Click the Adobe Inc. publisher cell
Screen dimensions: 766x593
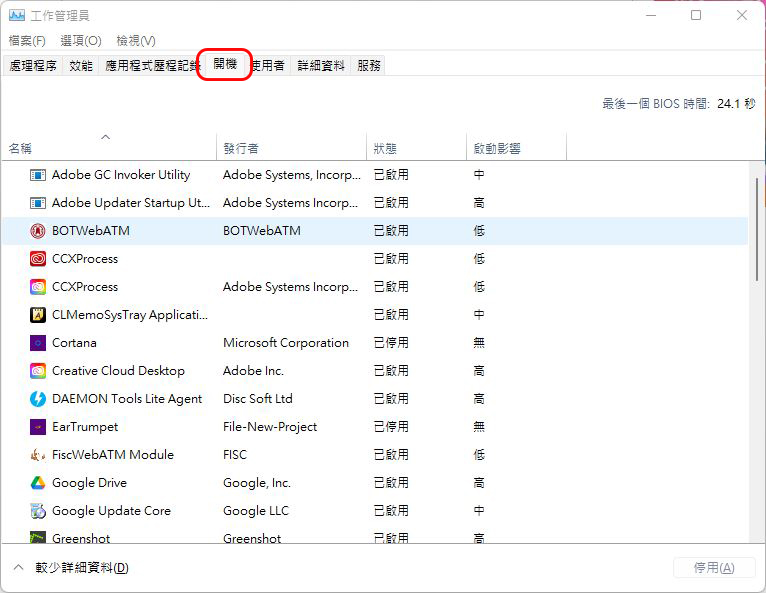[x=254, y=371]
